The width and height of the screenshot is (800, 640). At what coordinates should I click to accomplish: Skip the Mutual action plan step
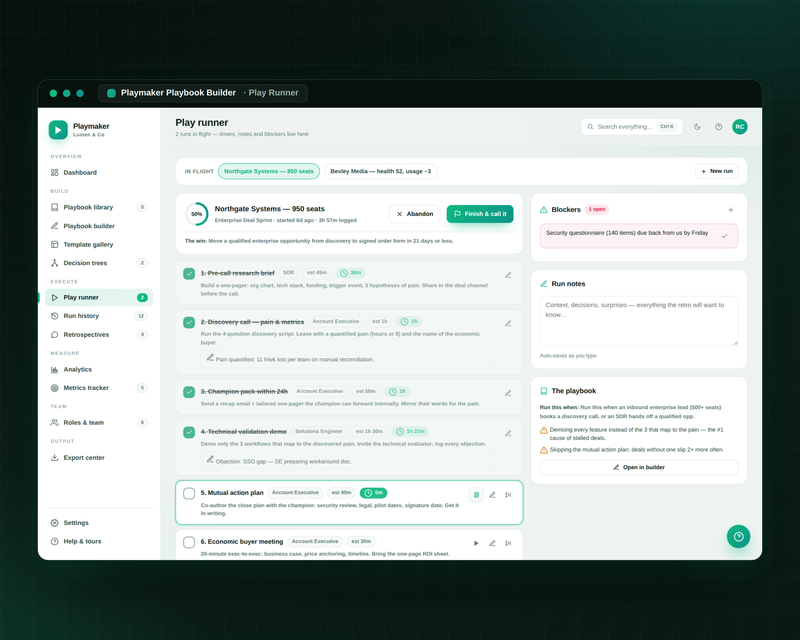click(508, 495)
